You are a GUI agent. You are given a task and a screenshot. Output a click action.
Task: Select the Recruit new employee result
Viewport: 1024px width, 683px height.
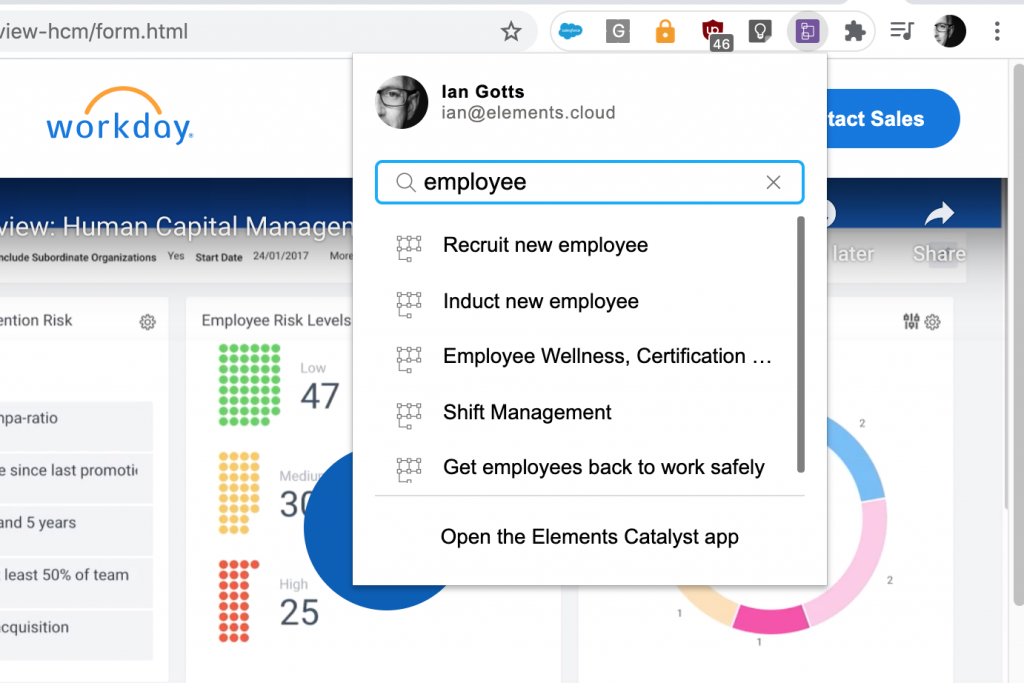pos(545,245)
